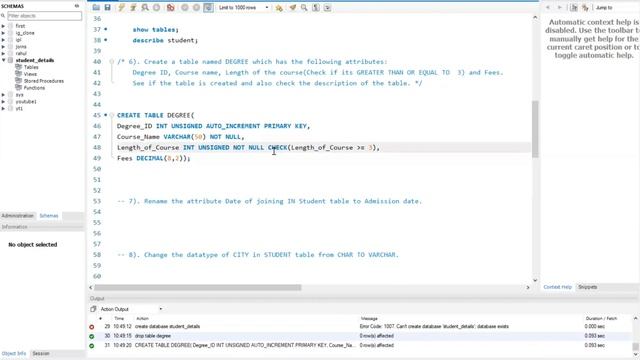Select Views under student_details

(30, 74)
